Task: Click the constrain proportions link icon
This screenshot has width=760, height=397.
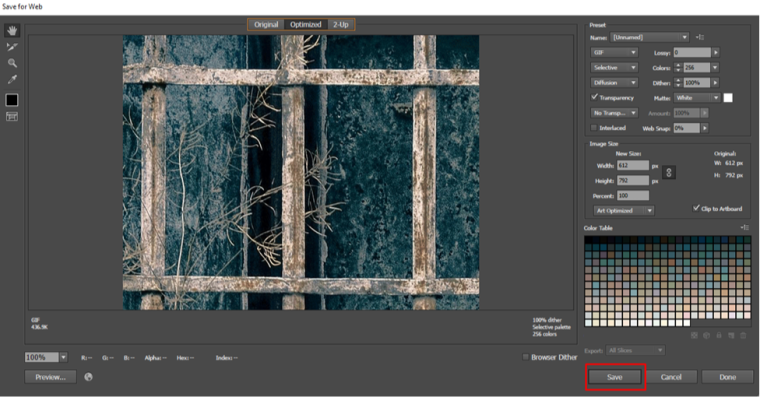Action: [668, 172]
